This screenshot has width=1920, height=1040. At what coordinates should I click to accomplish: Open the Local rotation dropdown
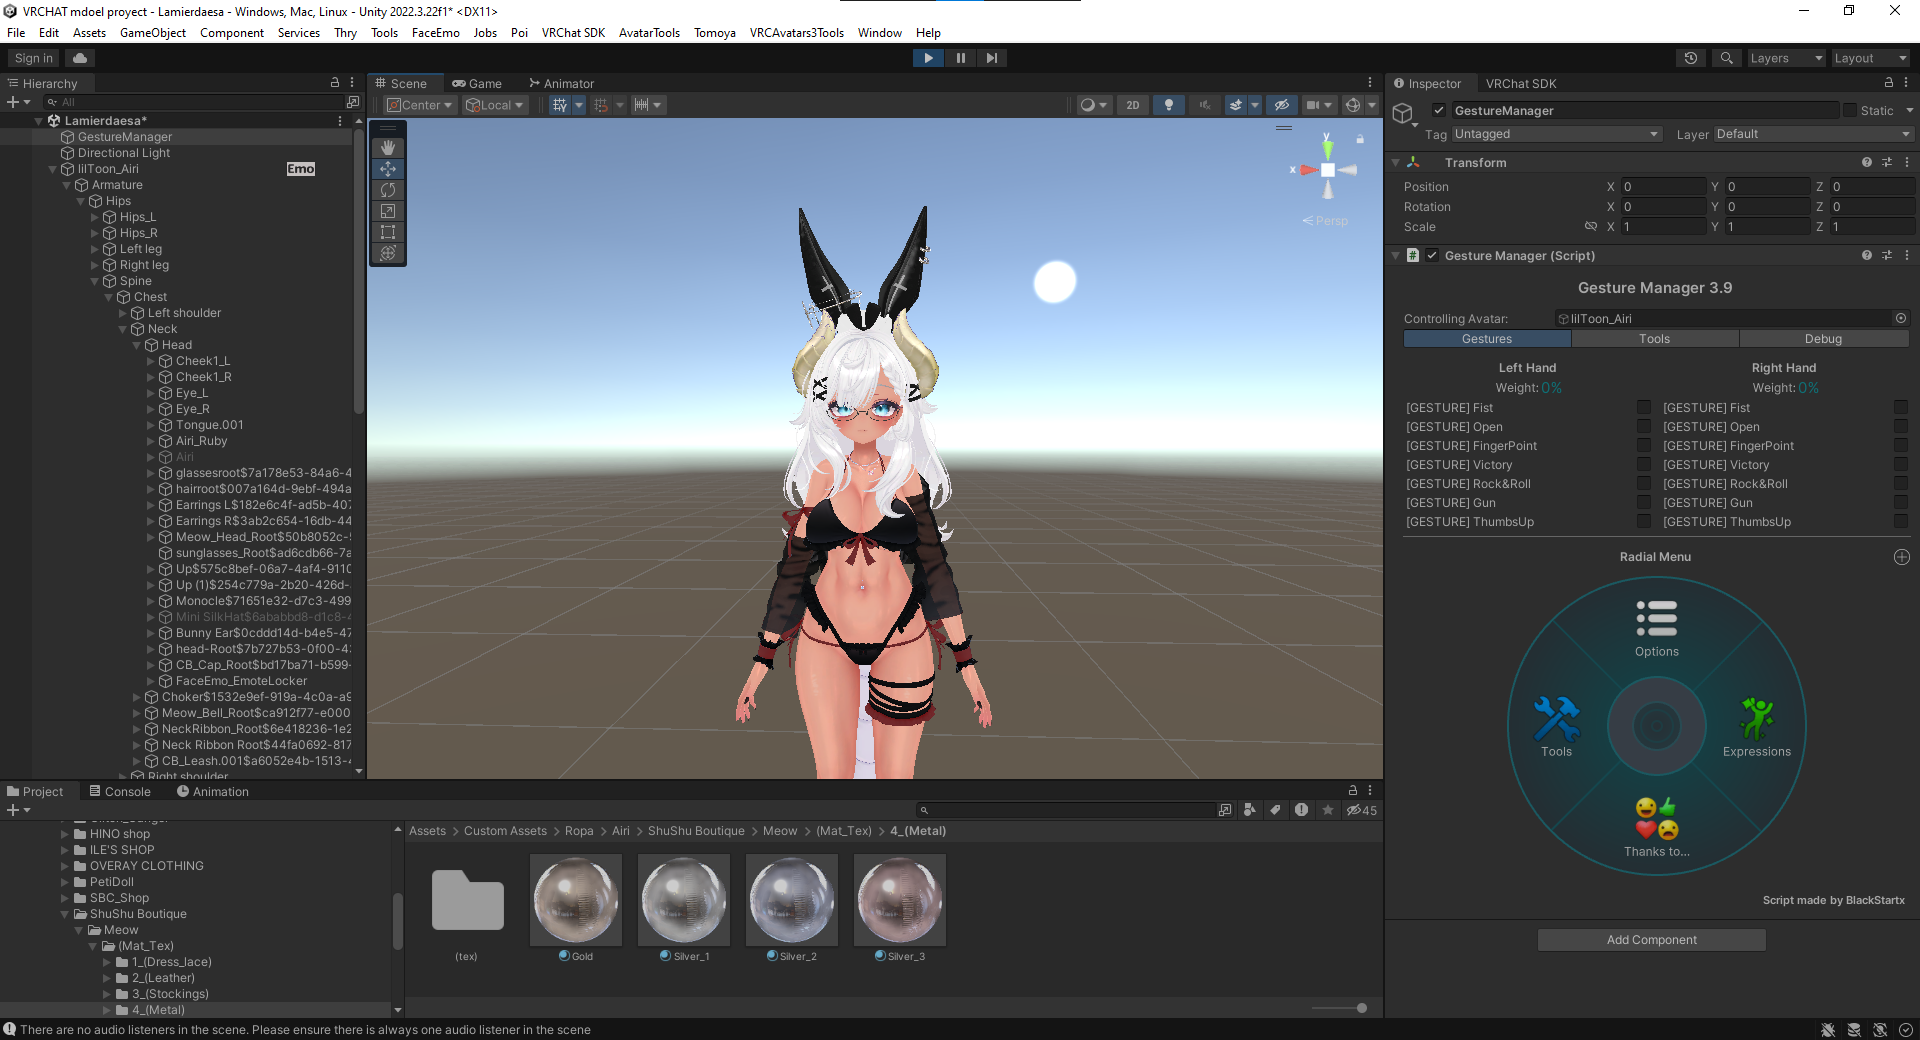(x=495, y=105)
